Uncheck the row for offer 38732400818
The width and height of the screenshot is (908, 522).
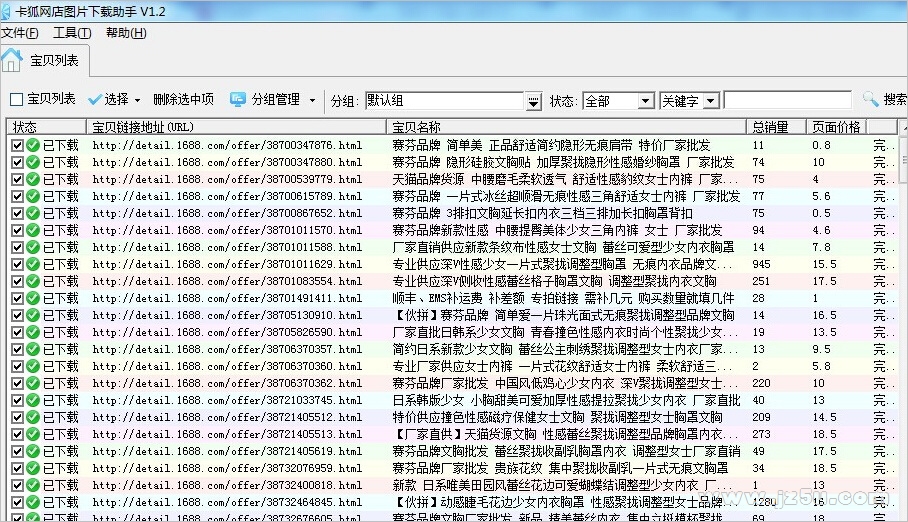(17, 485)
